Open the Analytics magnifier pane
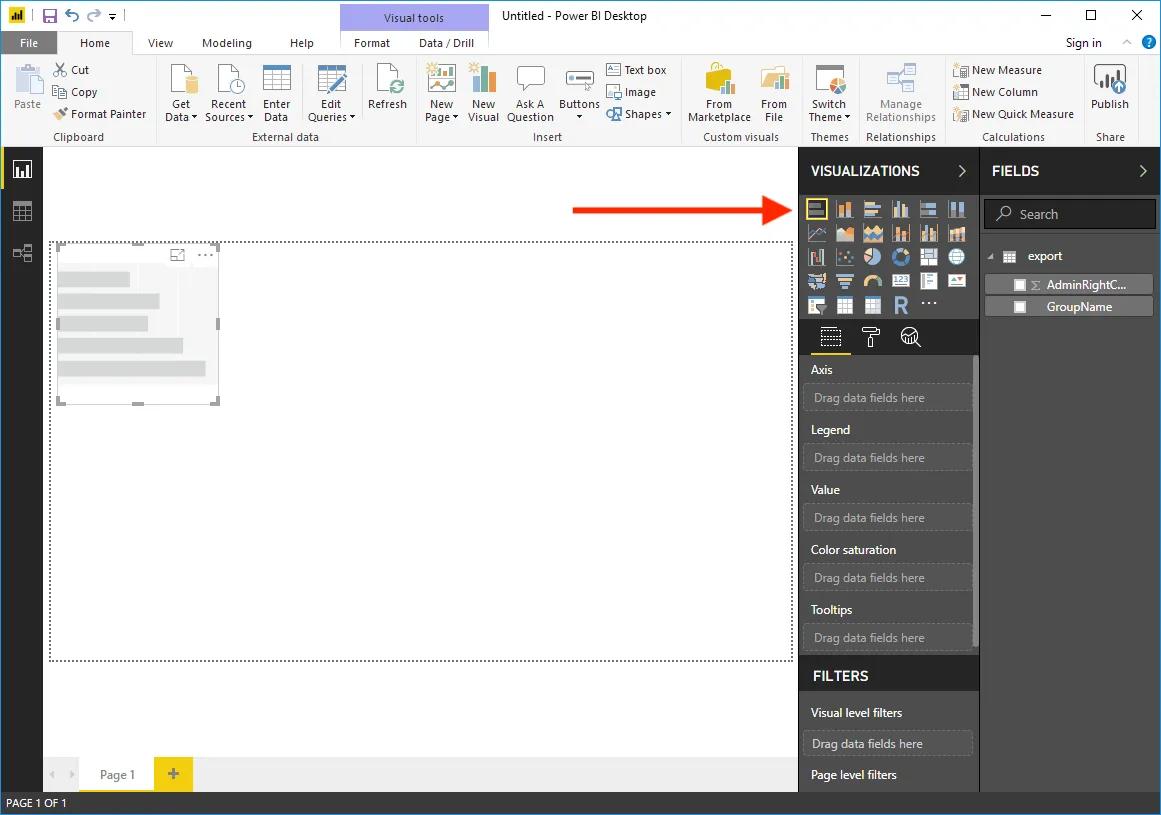This screenshot has height=815, width=1161. coord(910,338)
